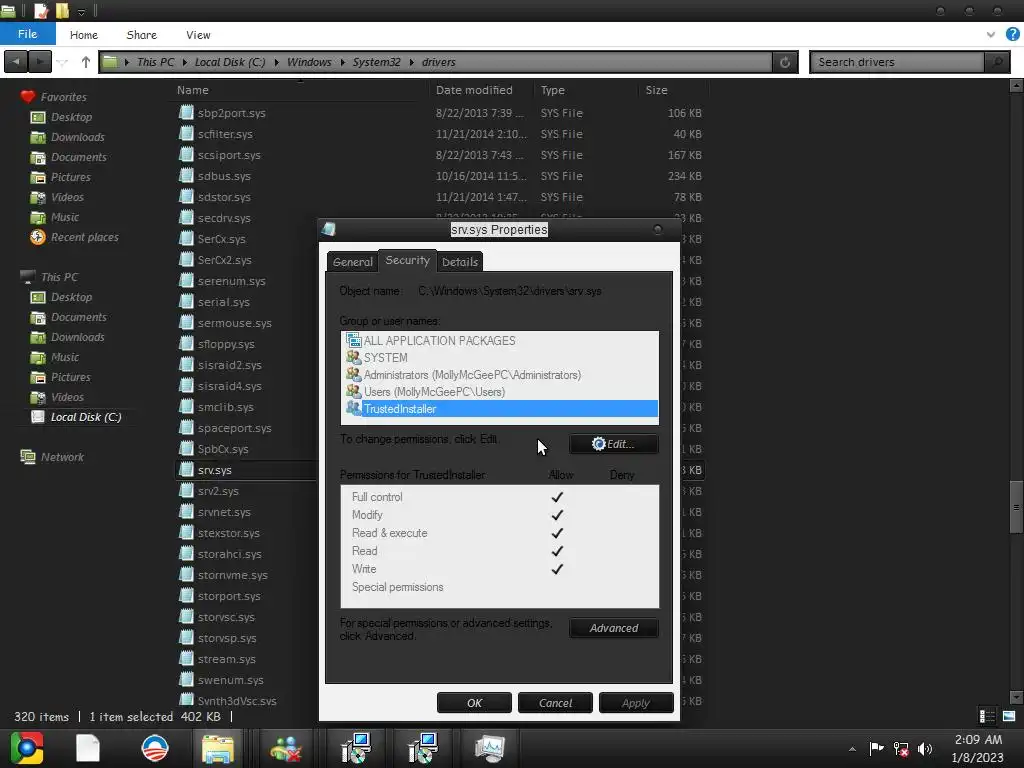This screenshot has height=768, width=1024.
Task: Open the File menu
Action: pyautogui.click(x=27, y=34)
